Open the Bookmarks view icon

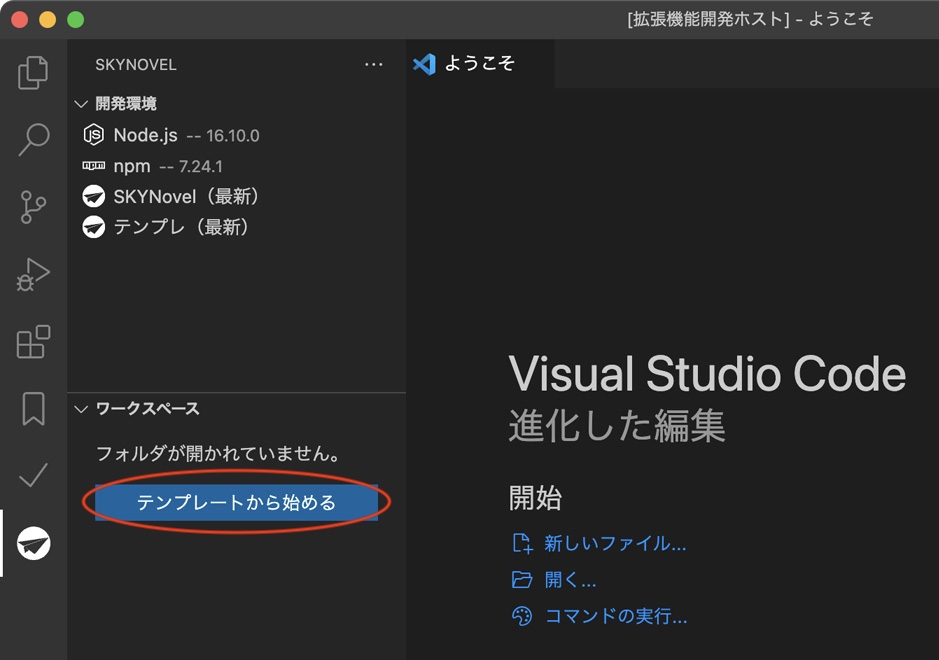point(34,409)
